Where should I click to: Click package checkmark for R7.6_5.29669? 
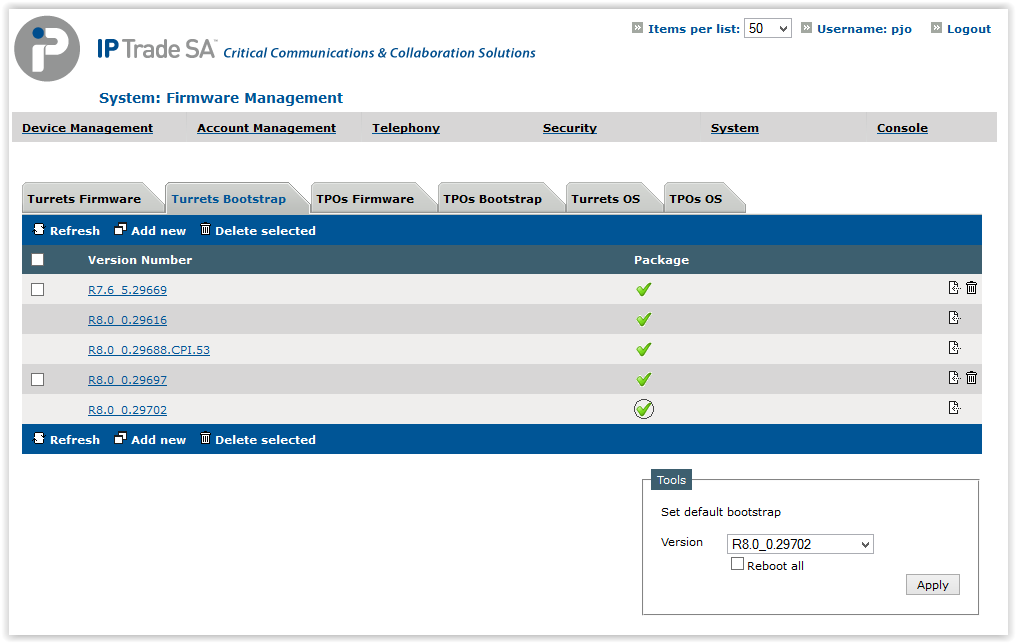643,290
